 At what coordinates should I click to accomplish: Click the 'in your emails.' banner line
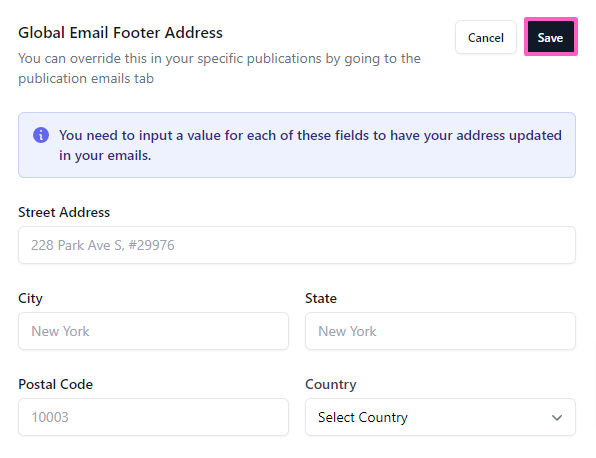[105, 155]
